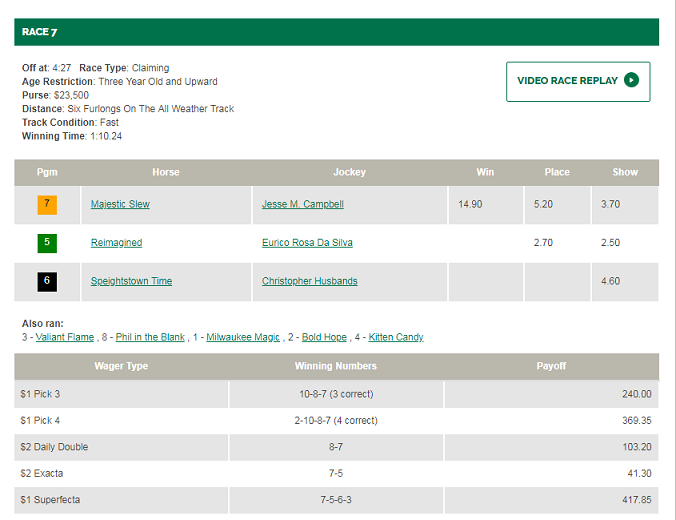Click the Wager Type column header
This screenshot has height=520, width=676.
pos(121,366)
